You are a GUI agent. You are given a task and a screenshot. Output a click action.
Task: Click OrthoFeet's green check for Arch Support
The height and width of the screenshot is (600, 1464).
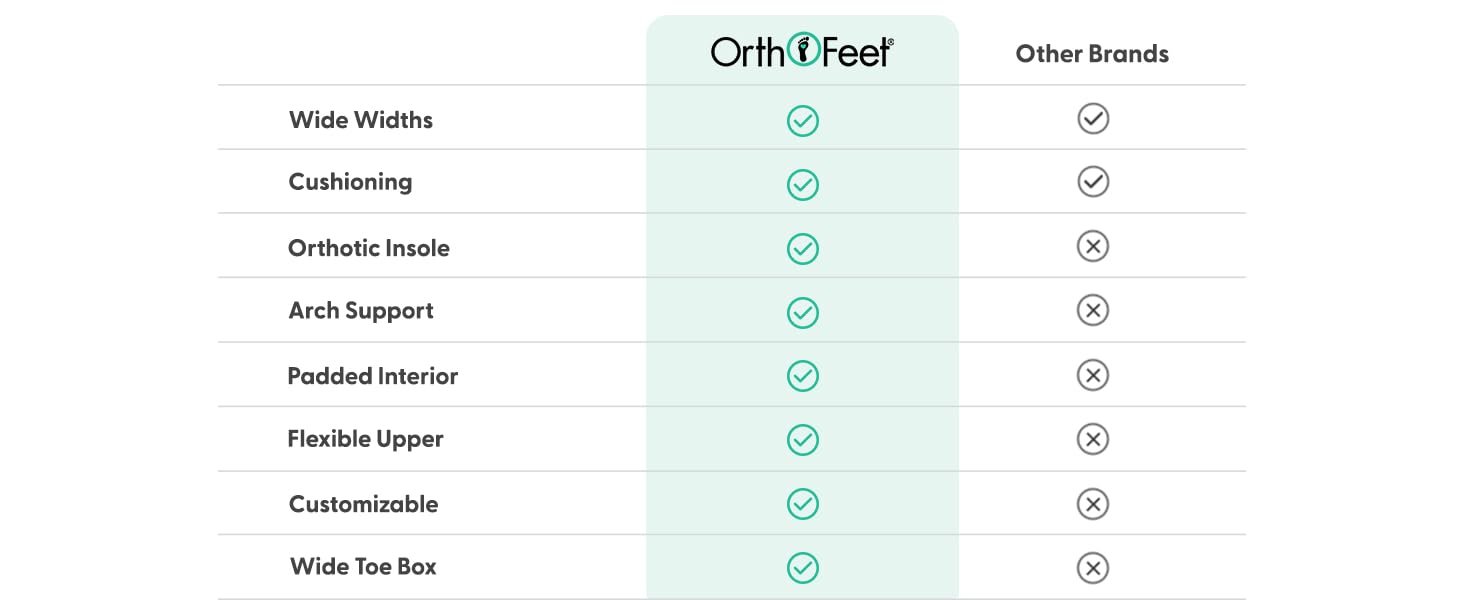coord(802,313)
